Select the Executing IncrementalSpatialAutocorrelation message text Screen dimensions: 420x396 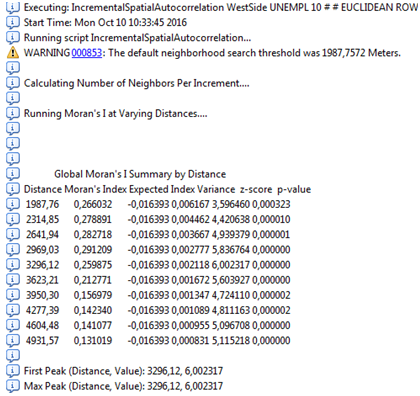[x=221, y=7]
